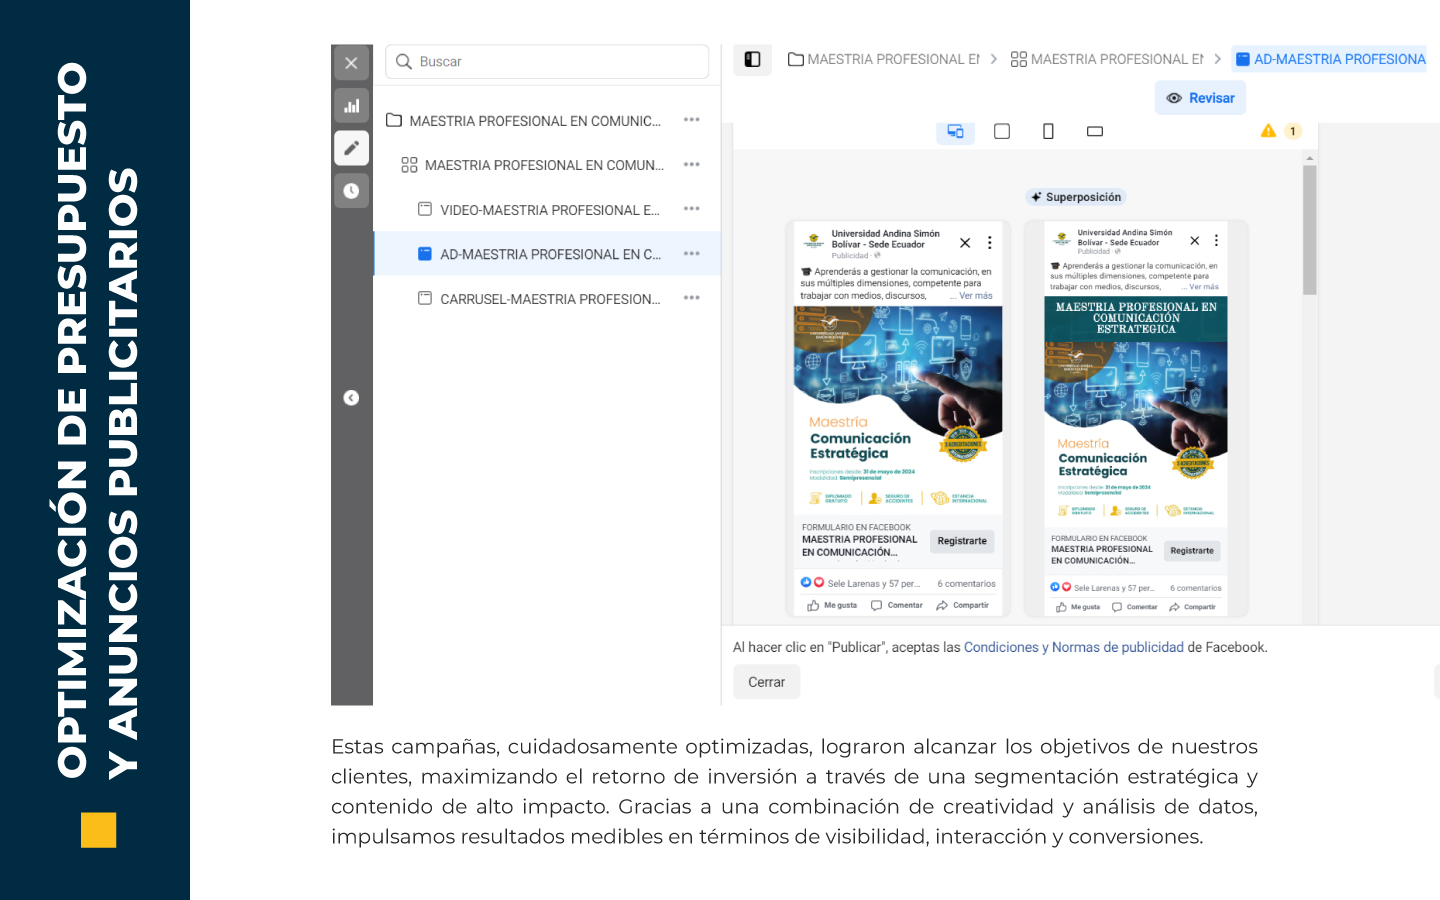Click the first ad preview image
The image size is (1440, 900).
(898, 411)
